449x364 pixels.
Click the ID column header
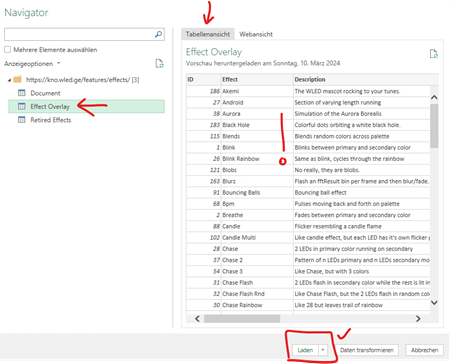pyautogui.click(x=203, y=79)
